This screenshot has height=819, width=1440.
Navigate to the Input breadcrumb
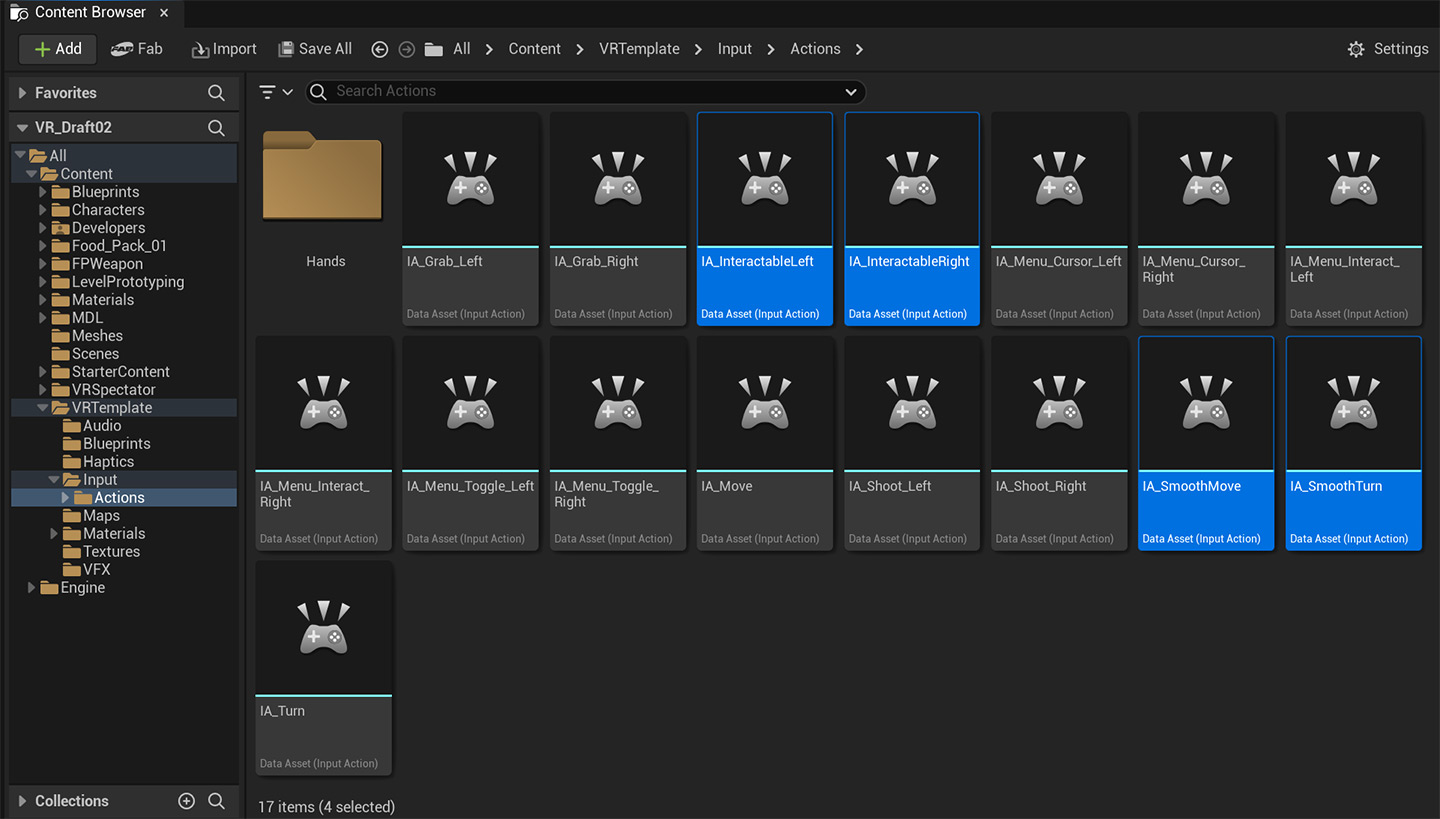pos(735,49)
